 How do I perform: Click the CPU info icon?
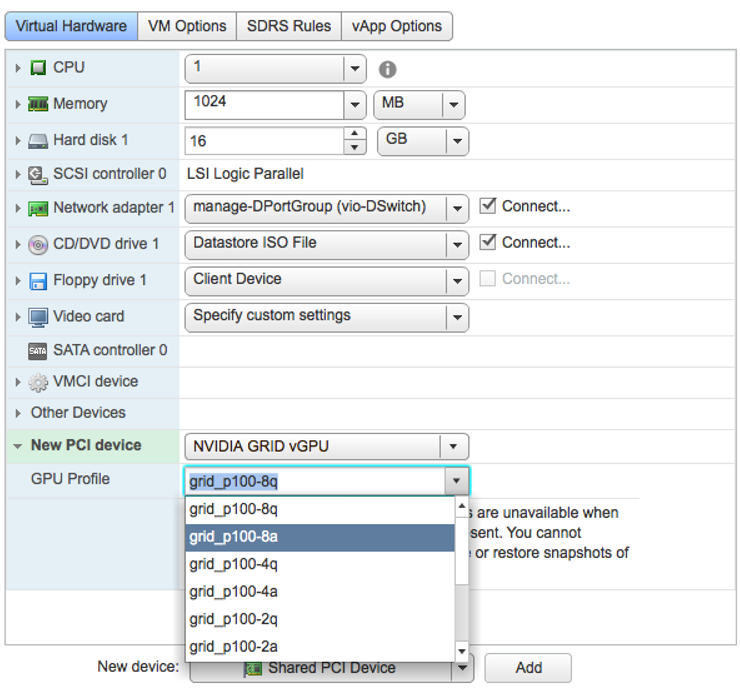coord(387,69)
